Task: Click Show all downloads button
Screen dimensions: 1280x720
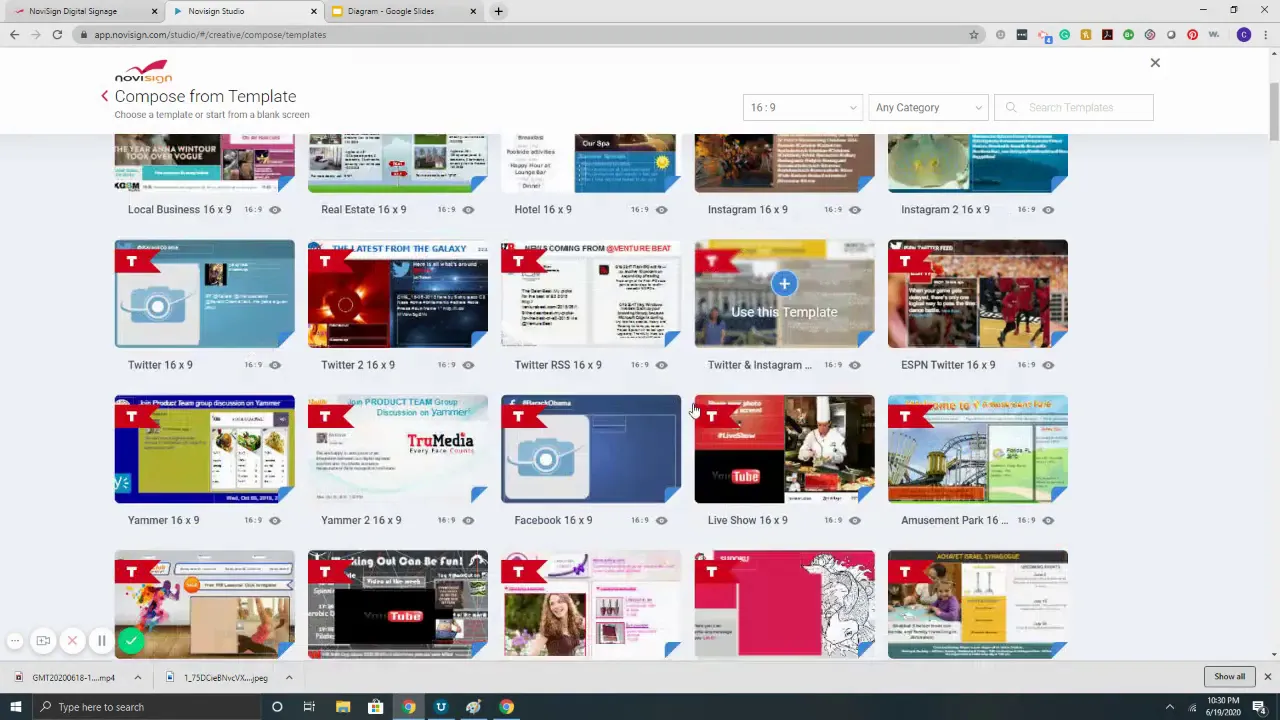Action: [x=1229, y=677]
